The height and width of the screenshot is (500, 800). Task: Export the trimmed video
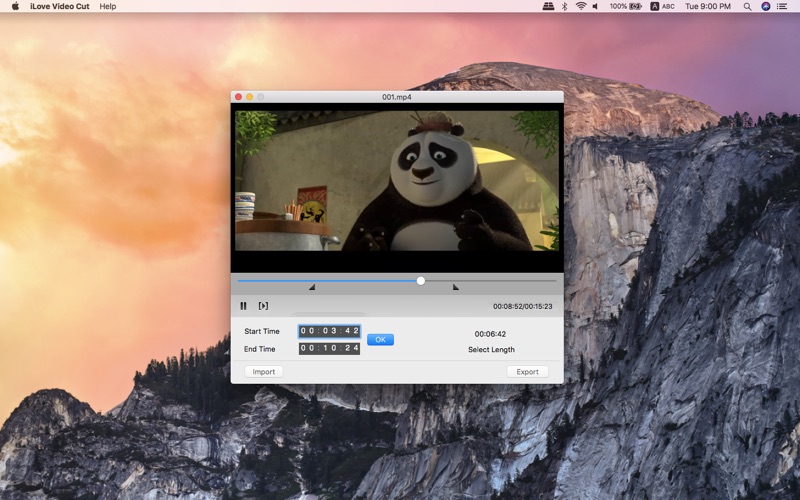[528, 371]
